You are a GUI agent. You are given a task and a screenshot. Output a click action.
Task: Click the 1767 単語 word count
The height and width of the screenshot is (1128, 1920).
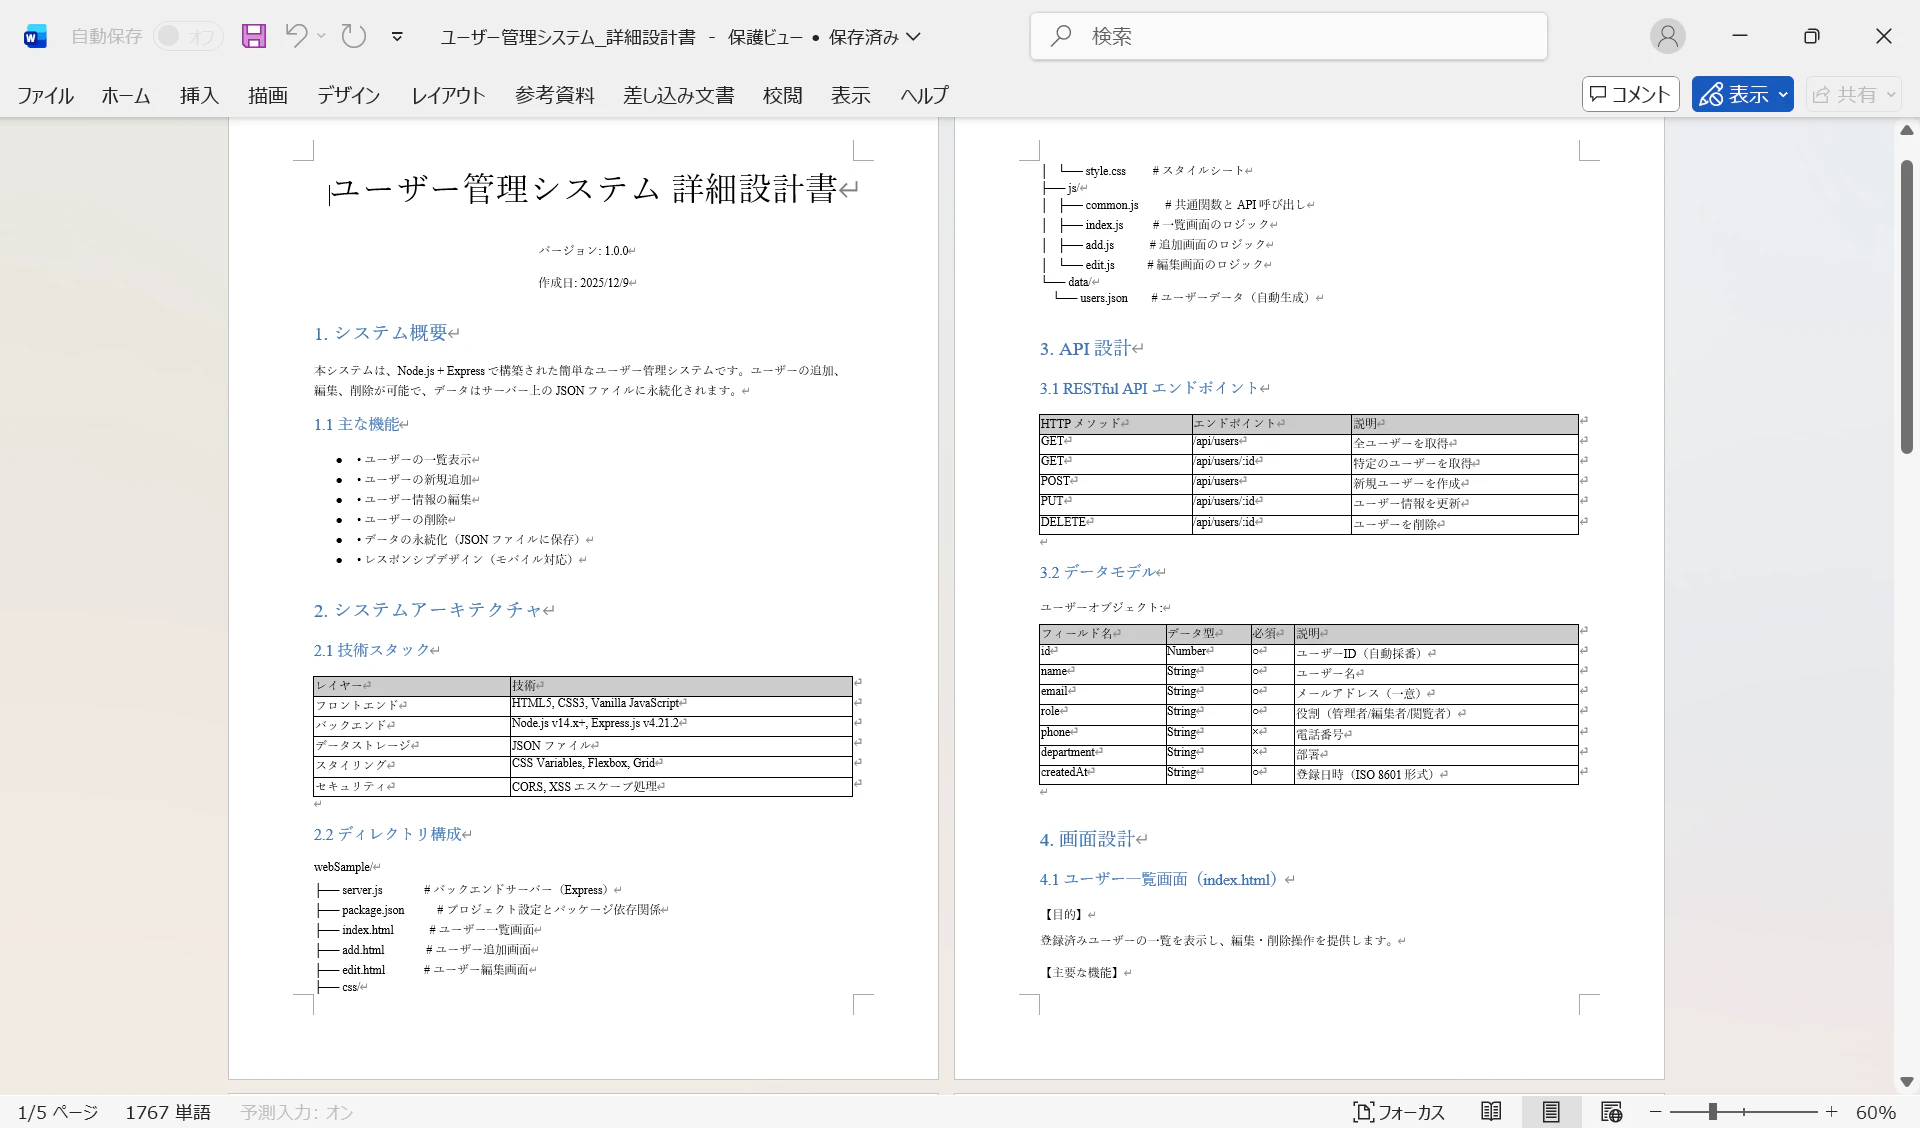point(168,1112)
